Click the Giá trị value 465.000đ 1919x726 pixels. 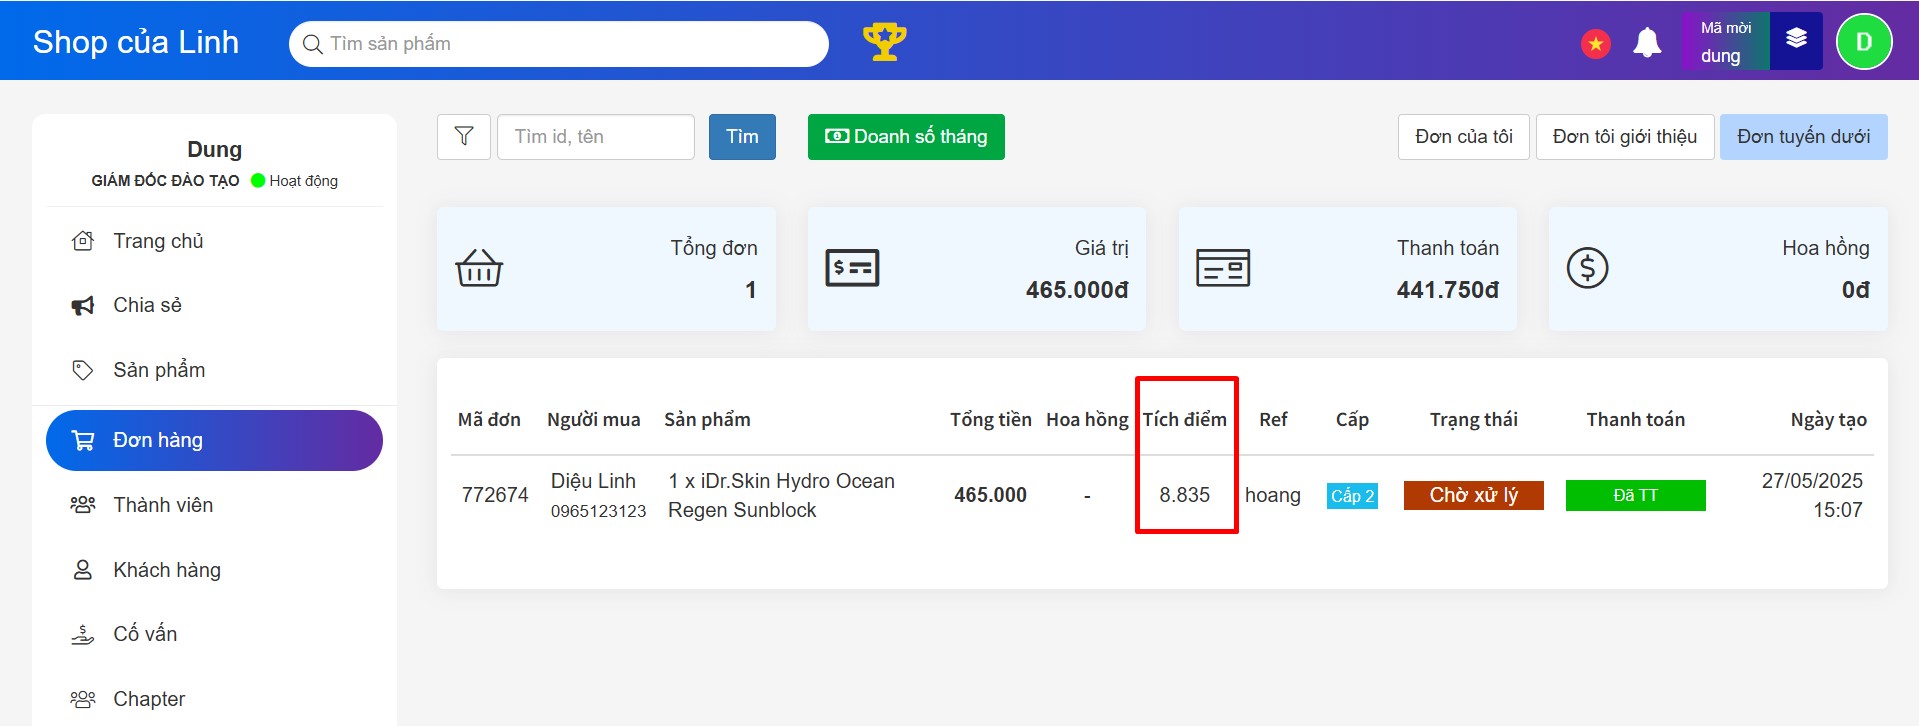coord(1077,290)
